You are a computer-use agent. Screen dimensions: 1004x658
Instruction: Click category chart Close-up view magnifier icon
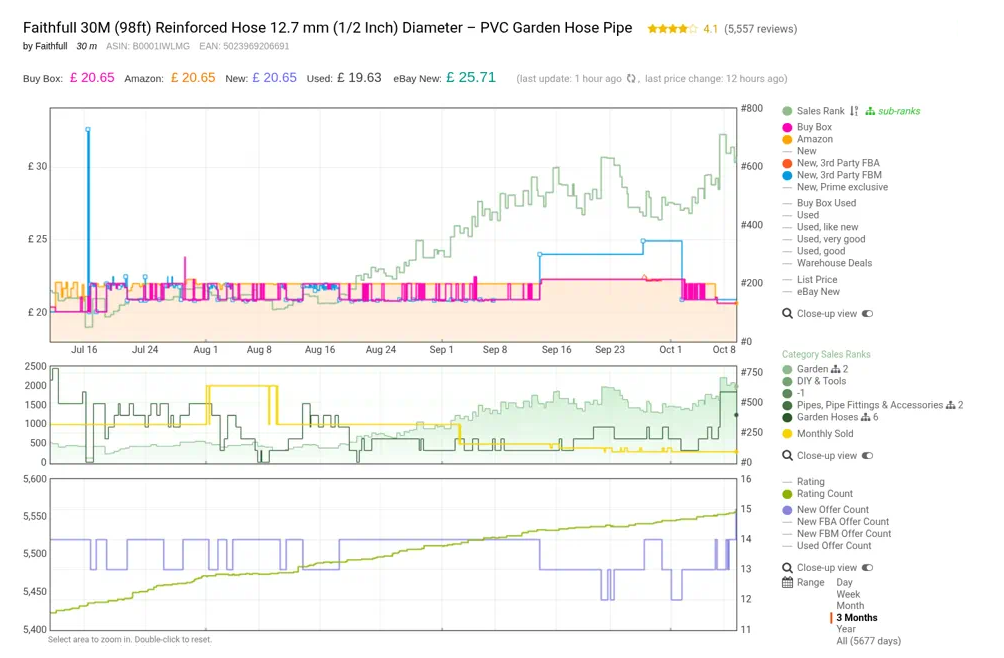pyautogui.click(x=787, y=456)
